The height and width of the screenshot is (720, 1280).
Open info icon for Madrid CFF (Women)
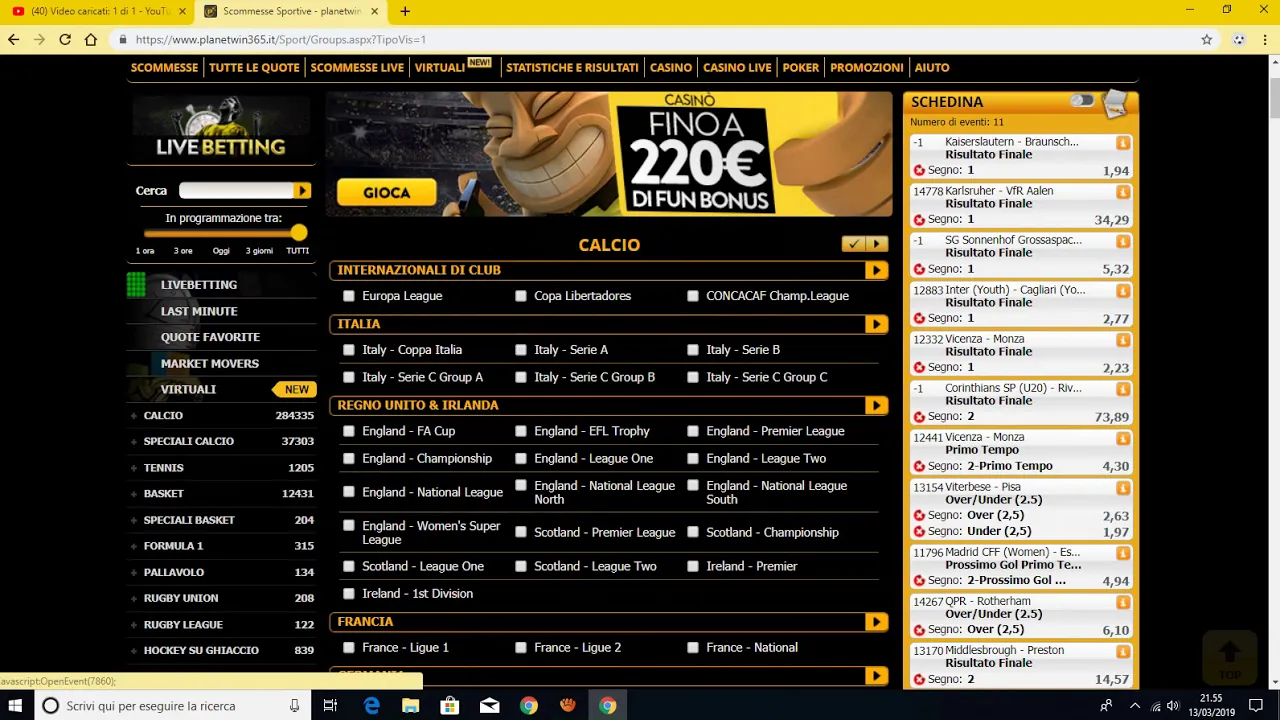tap(1123, 553)
